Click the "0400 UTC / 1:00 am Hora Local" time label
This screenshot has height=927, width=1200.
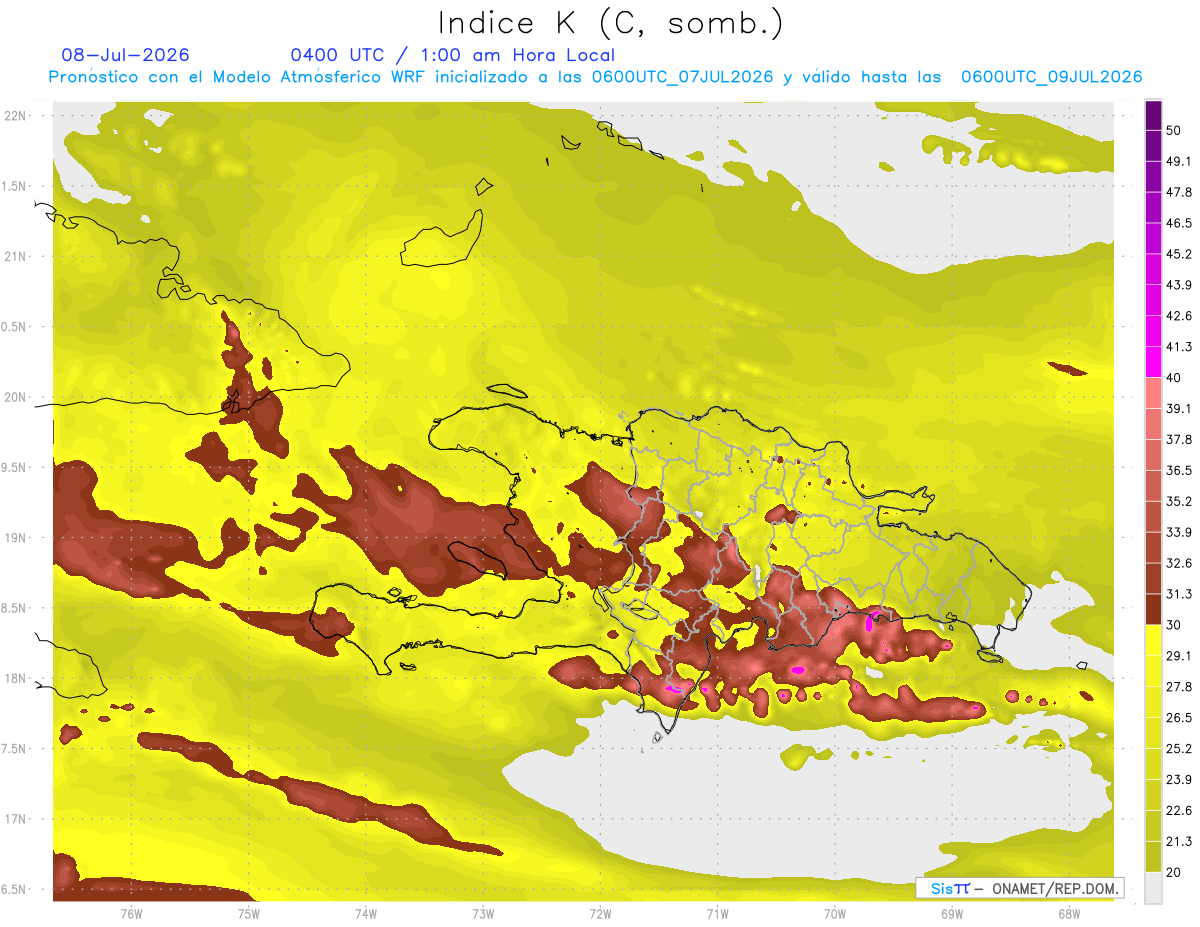[452, 55]
